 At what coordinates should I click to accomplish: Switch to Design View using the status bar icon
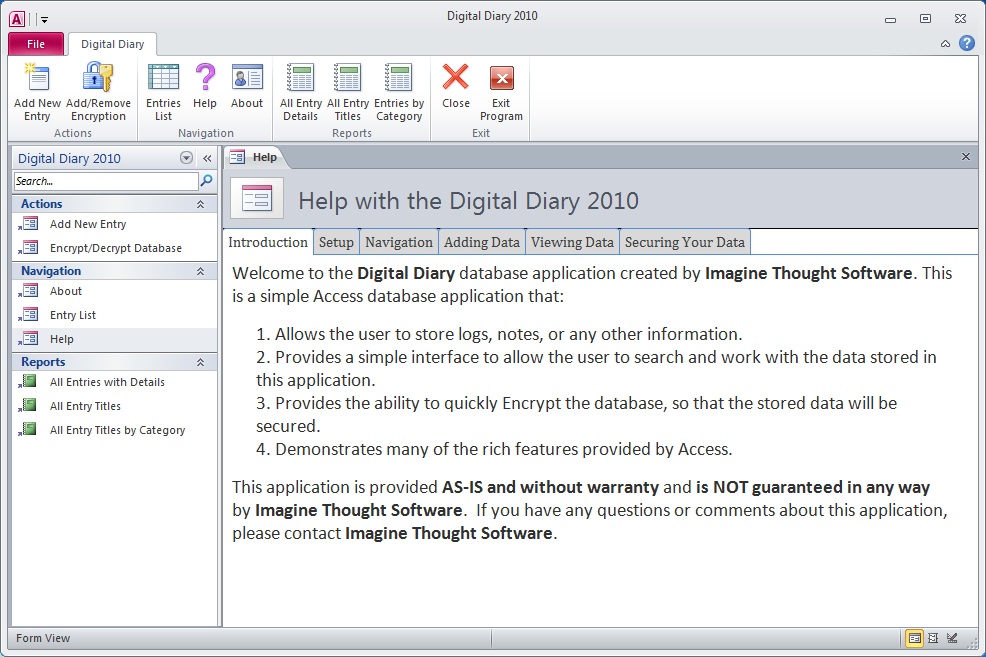[952, 638]
